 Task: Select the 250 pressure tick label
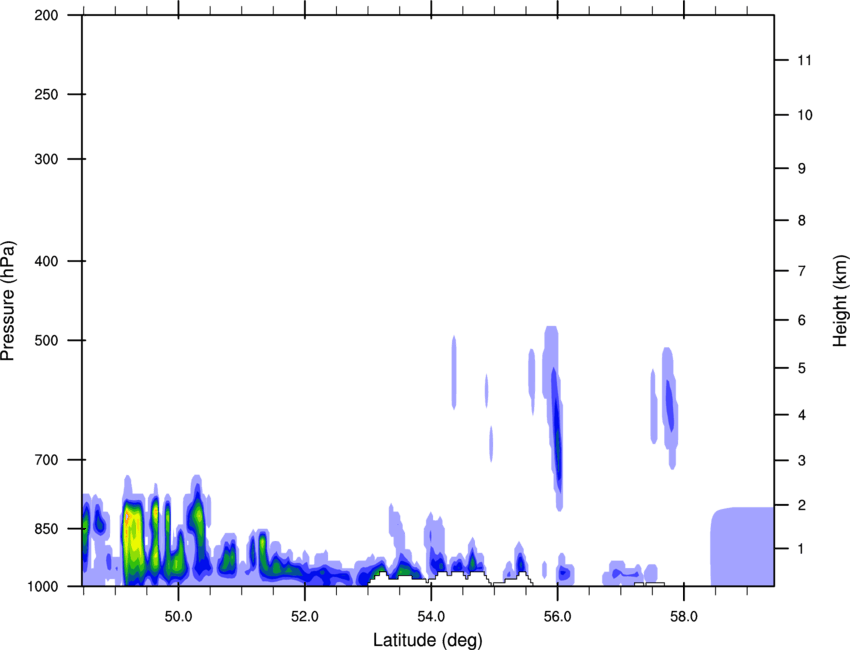pos(46,94)
